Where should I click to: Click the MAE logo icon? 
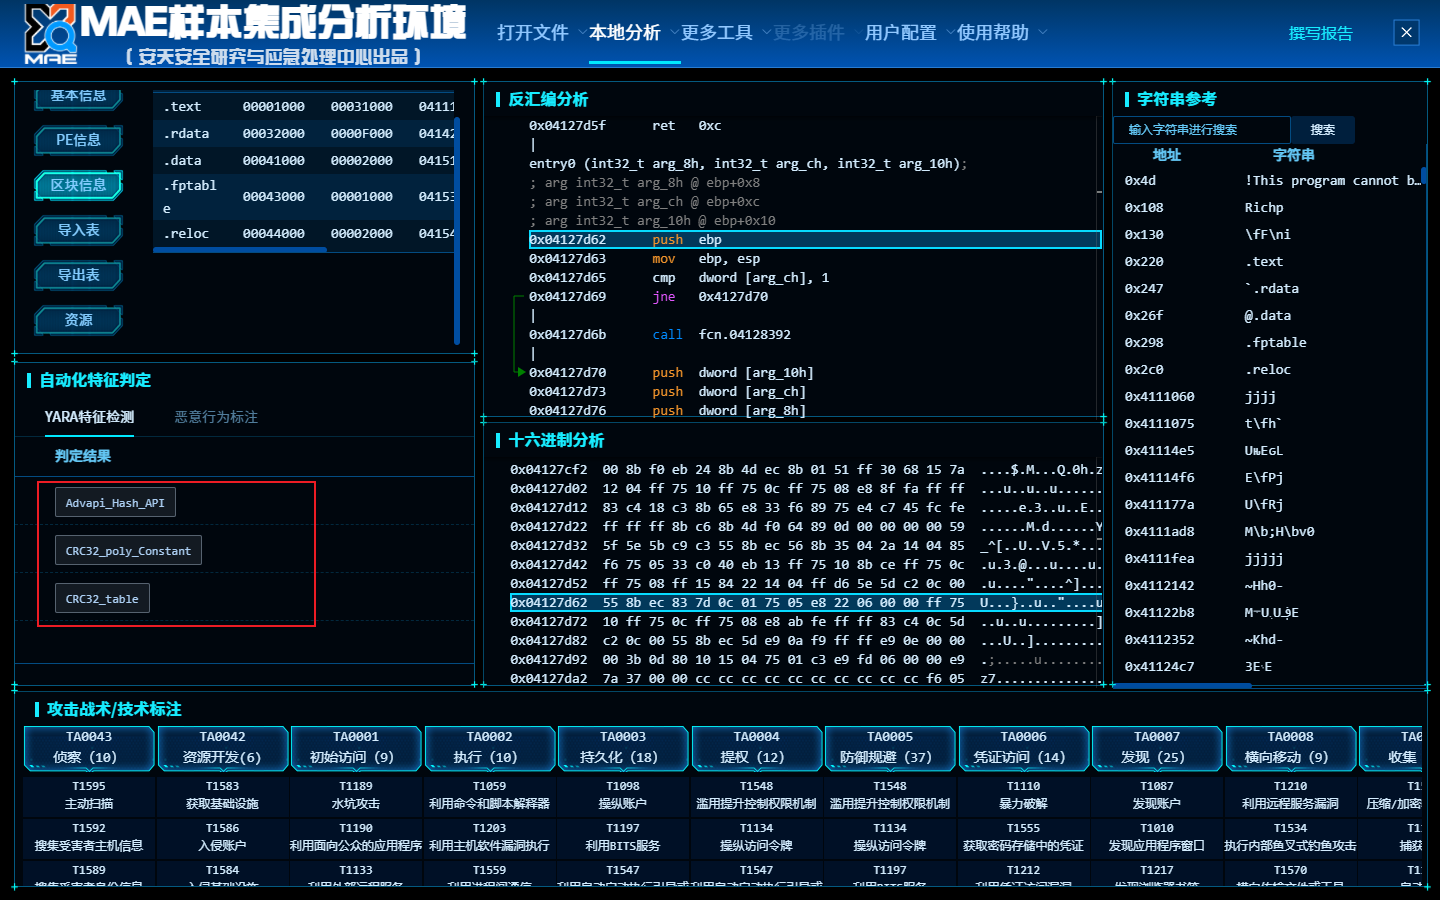[50, 33]
